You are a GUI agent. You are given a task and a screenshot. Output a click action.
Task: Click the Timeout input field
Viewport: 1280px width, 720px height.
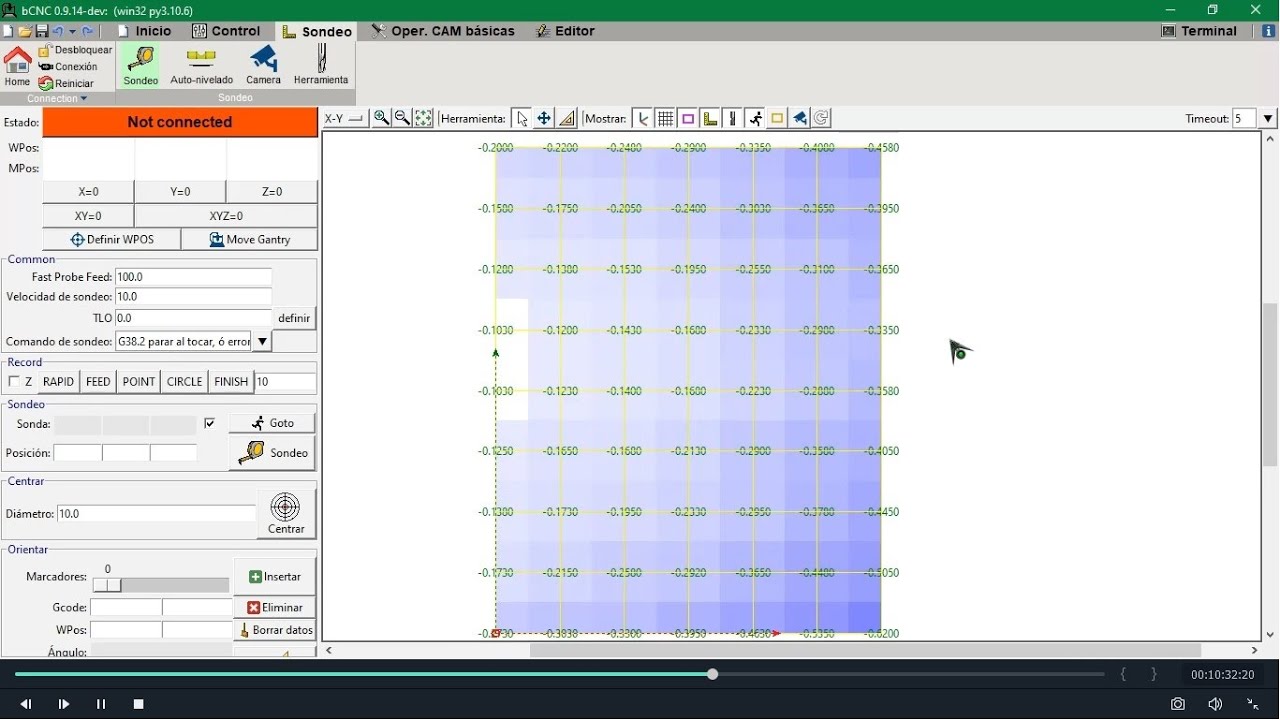pos(1245,118)
